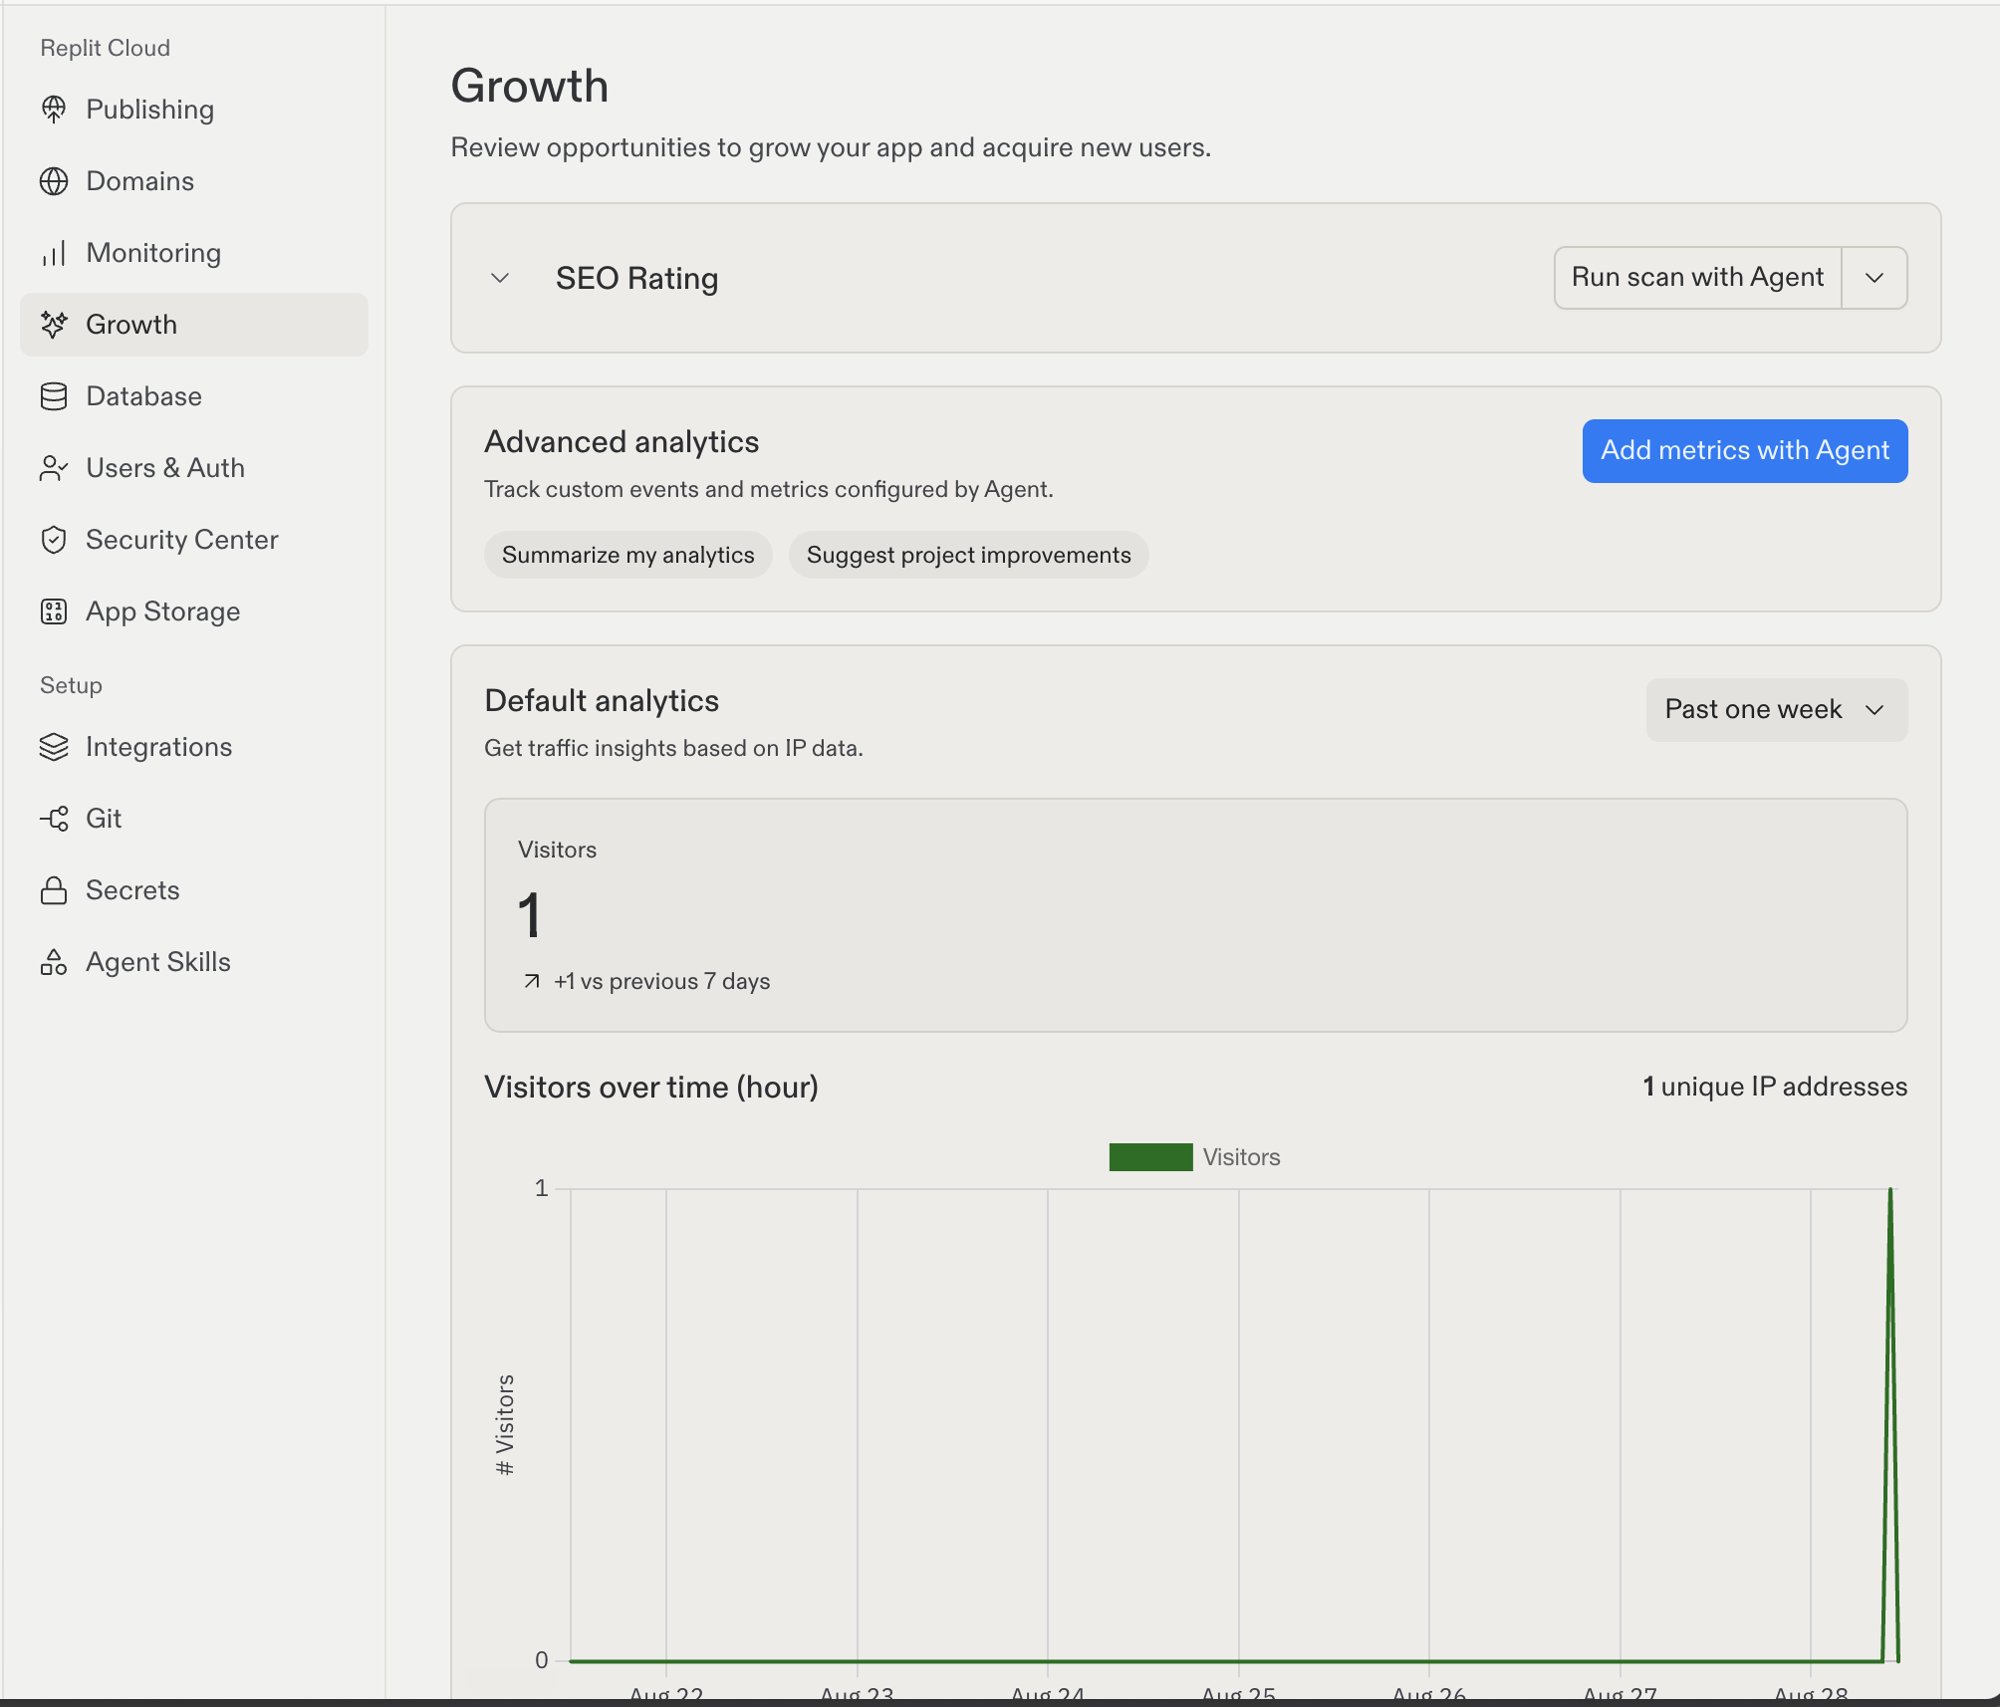Image resolution: width=2000 pixels, height=1707 pixels.
Task: Open the Secrets page
Action: pyautogui.click(x=194, y=890)
